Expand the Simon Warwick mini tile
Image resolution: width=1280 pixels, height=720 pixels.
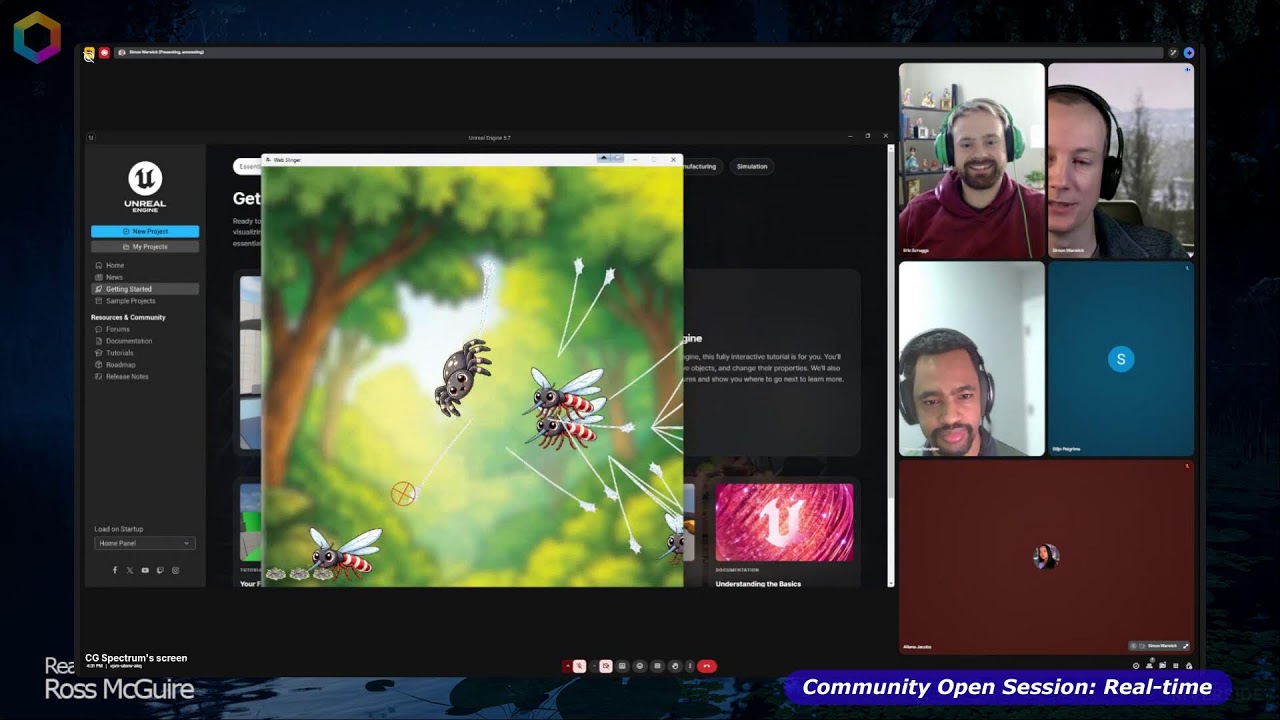tap(1186, 646)
